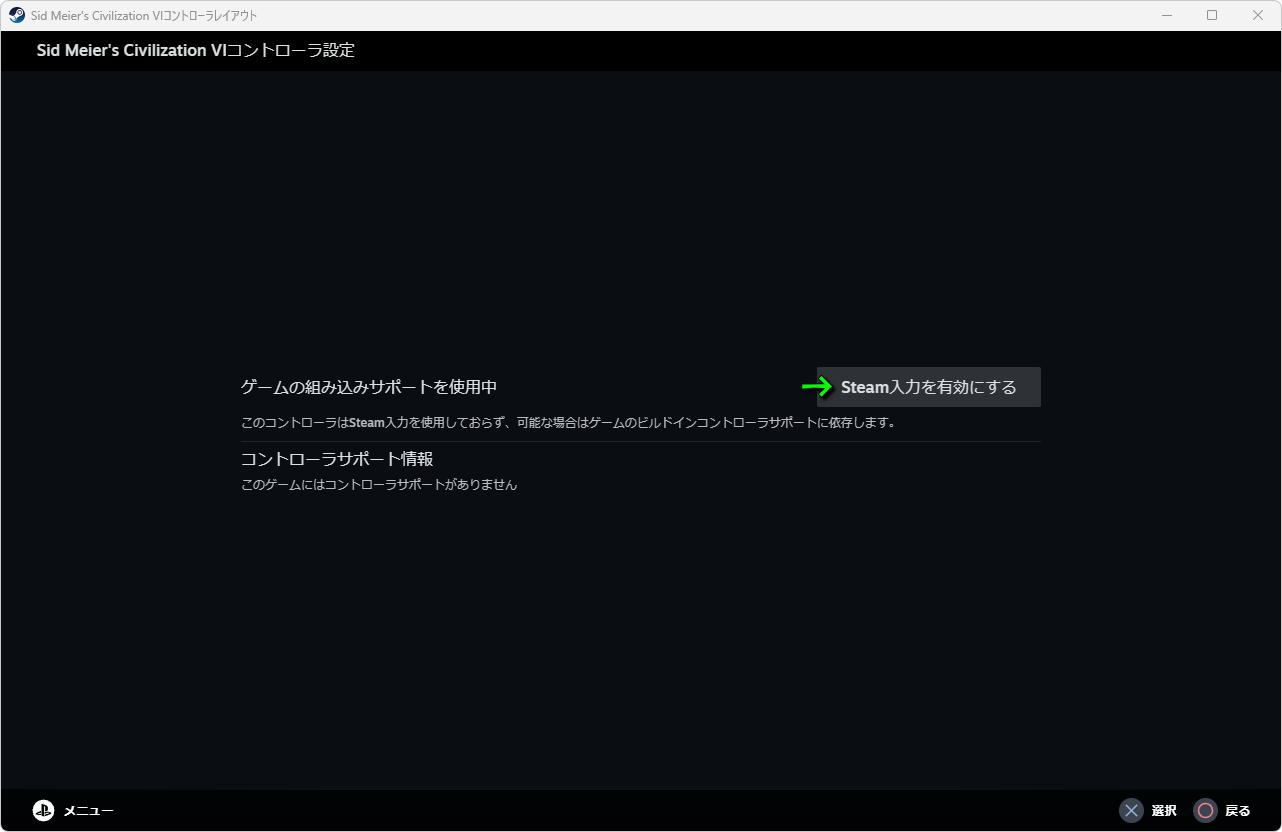Minimize the controller layout window
The image size is (1282, 832).
(x=1166, y=16)
